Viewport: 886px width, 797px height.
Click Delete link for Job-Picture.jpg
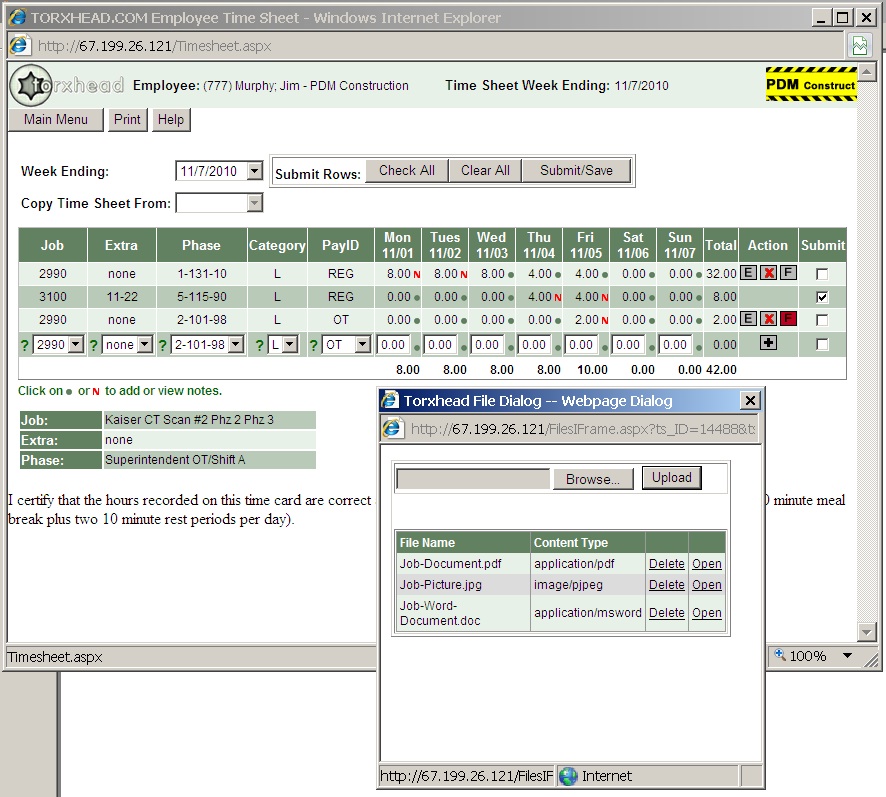(666, 585)
